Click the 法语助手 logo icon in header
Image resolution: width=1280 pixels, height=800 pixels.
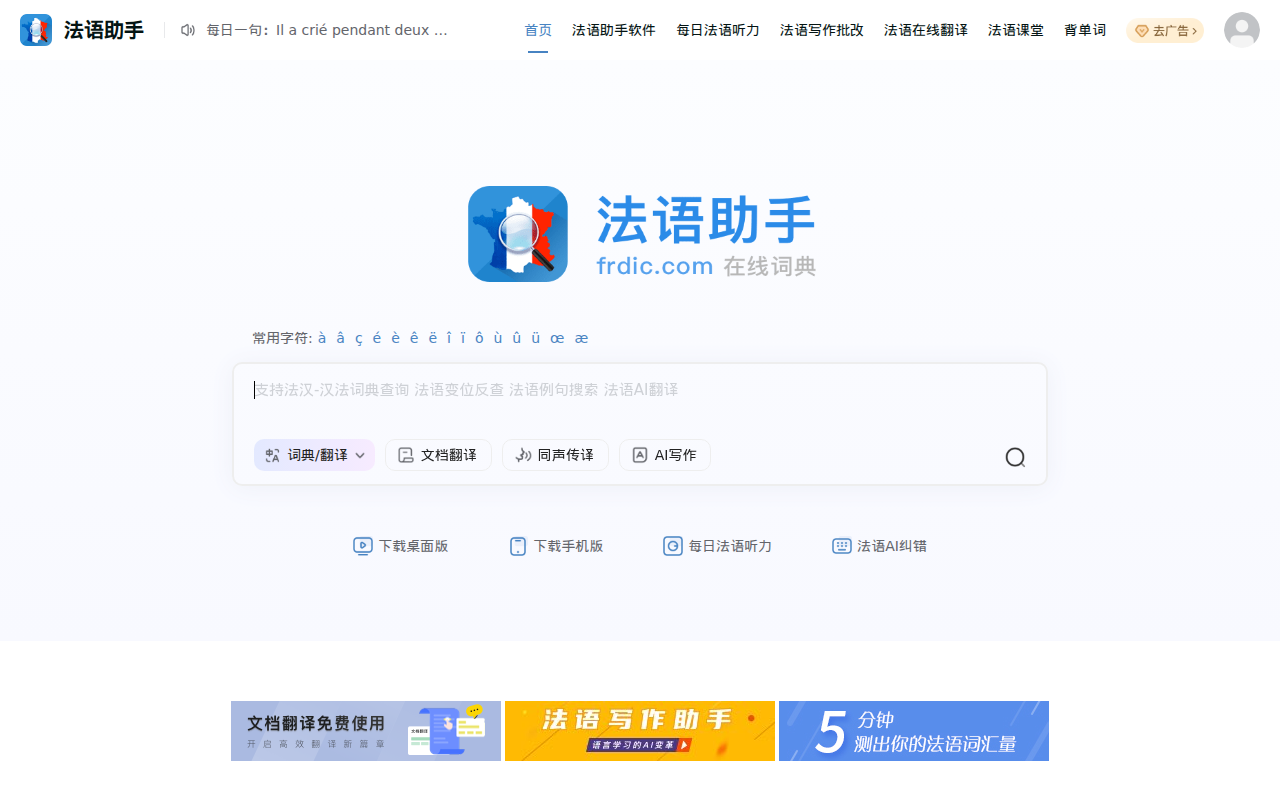36,30
